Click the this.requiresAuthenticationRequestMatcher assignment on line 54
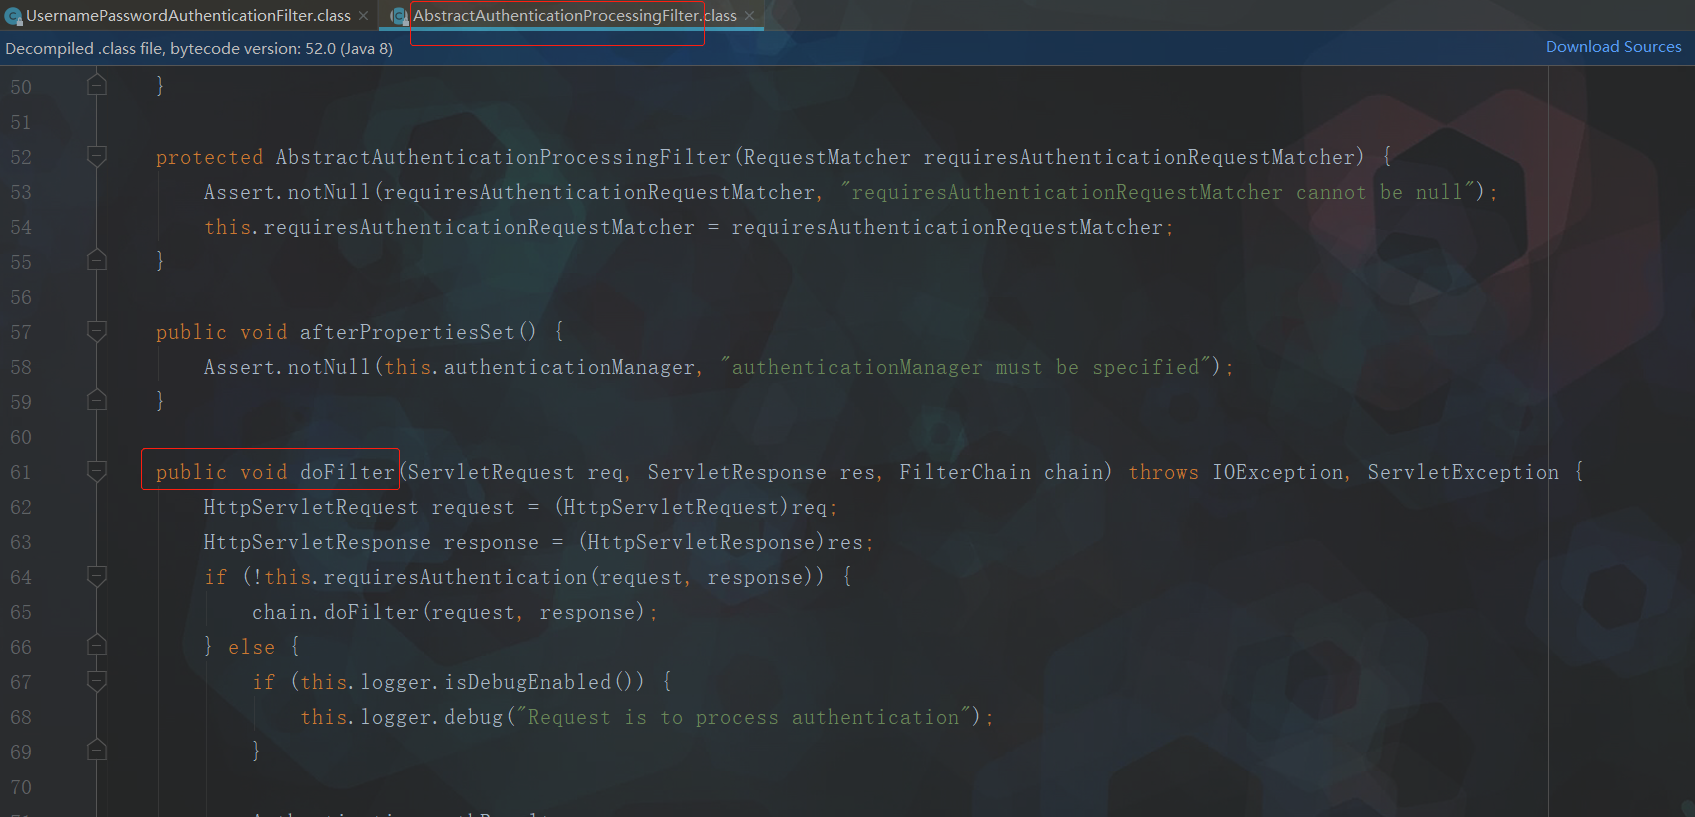 click(x=449, y=227)
